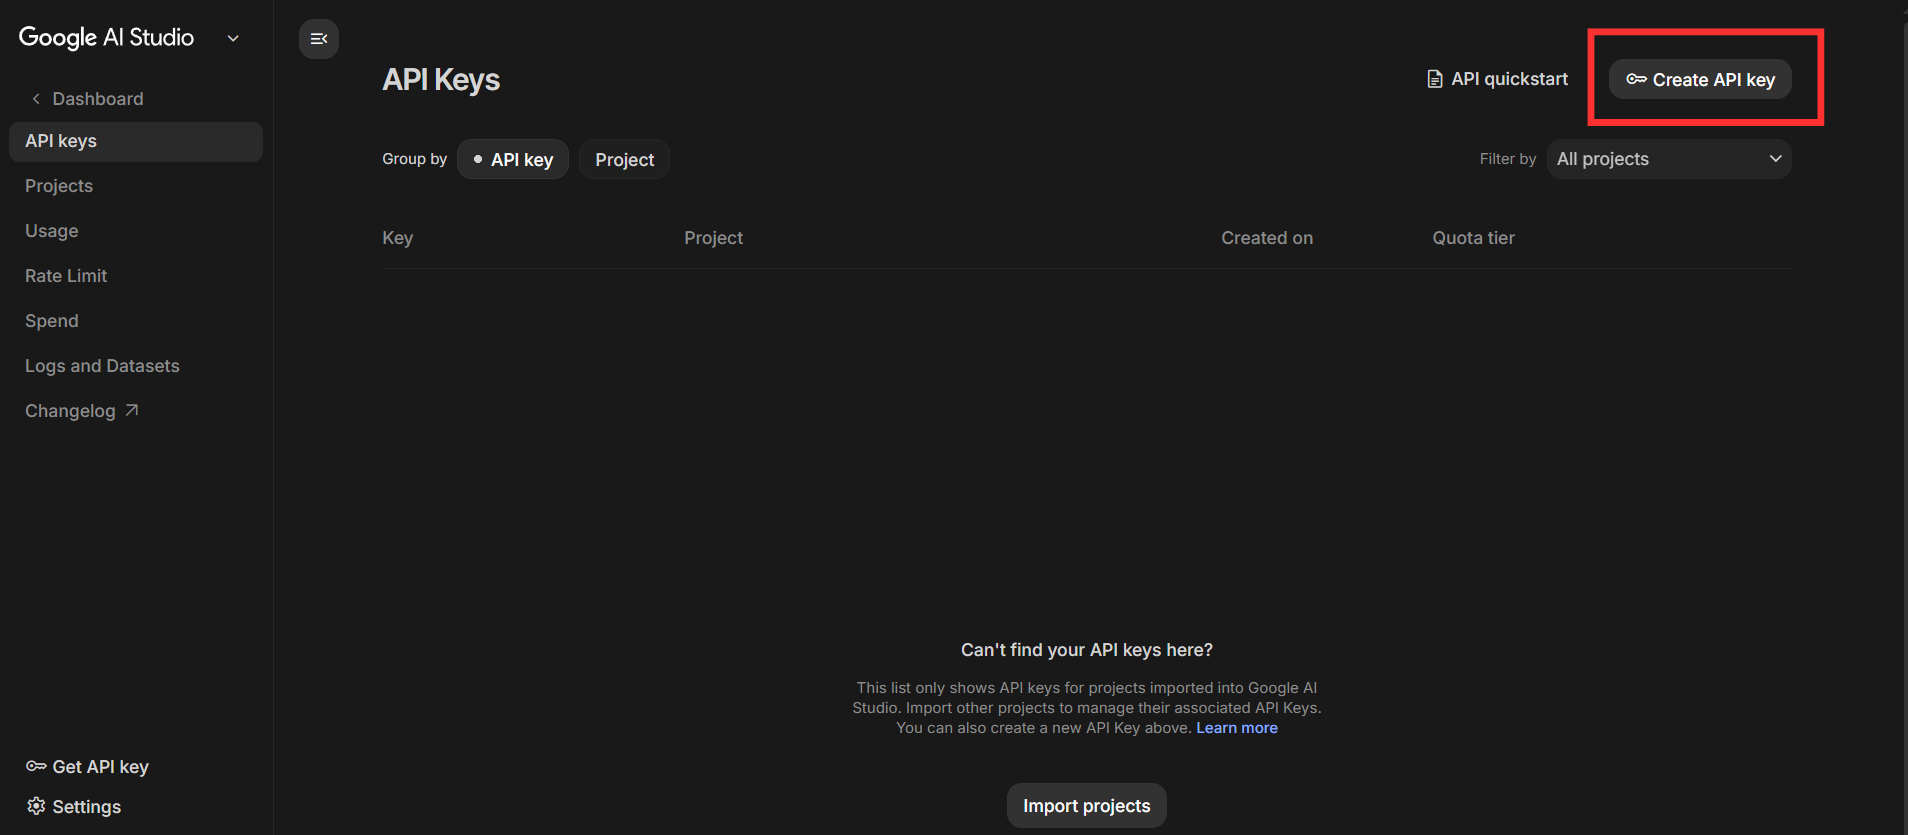
Task: Open the Projects section in sidebar
Action: coord(59,186)
